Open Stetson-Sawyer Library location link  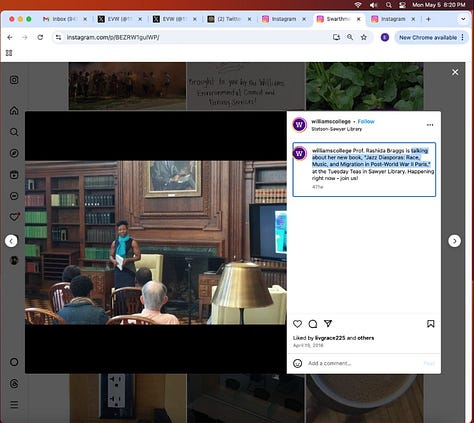click(336, 129)
